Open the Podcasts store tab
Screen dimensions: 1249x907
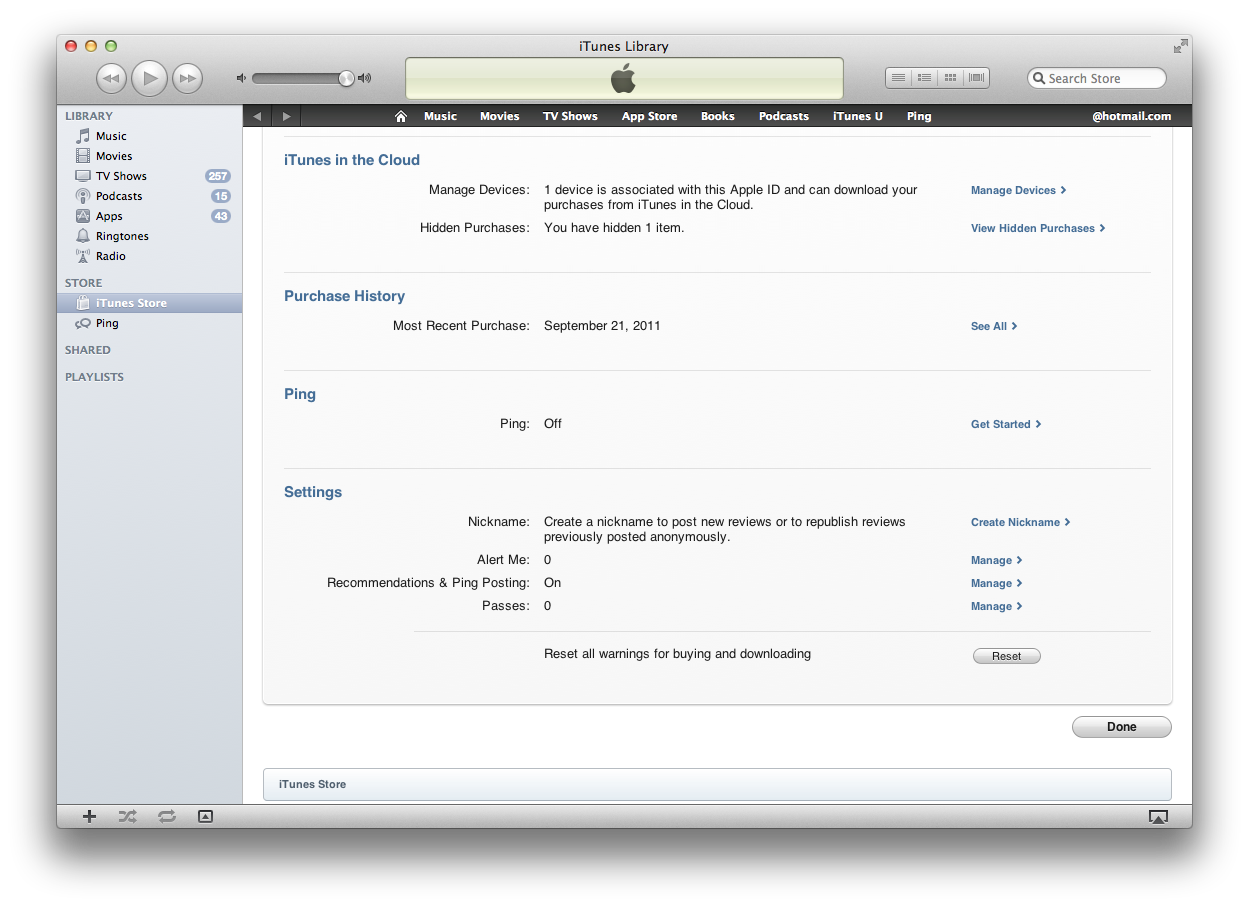(x=783, y=116)
